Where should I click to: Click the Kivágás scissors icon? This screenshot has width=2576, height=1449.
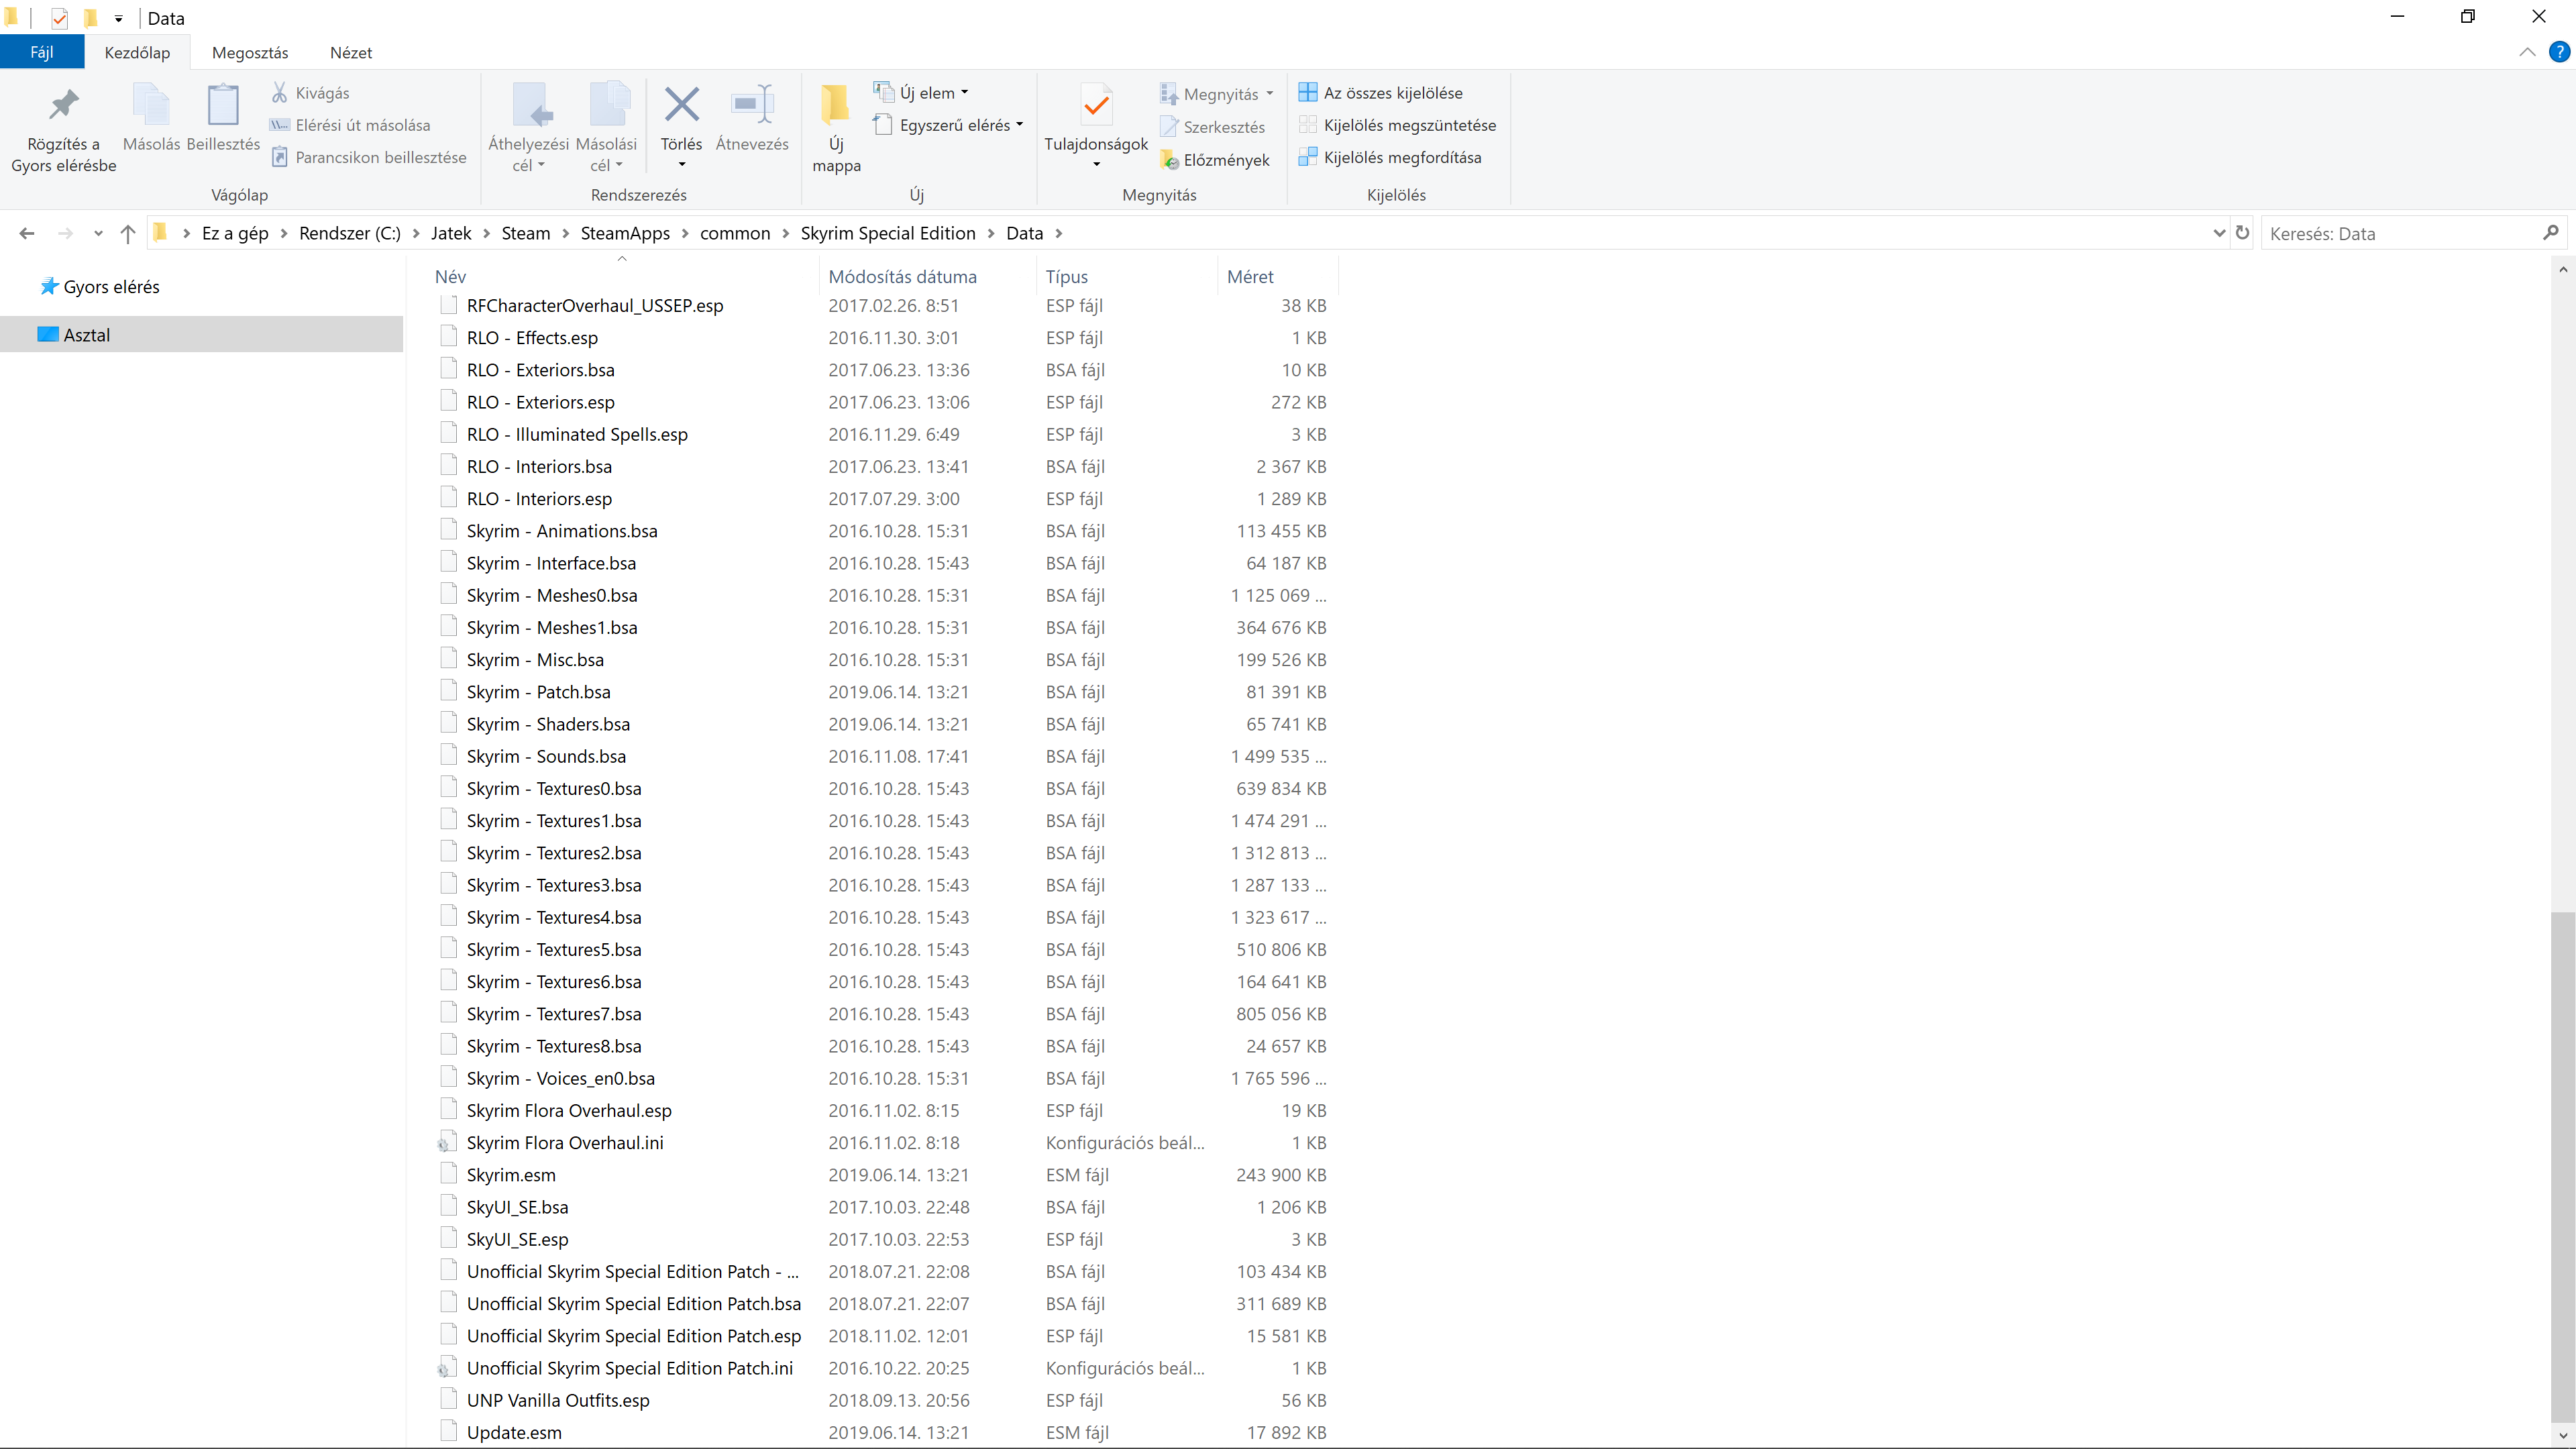coord(280,93)
